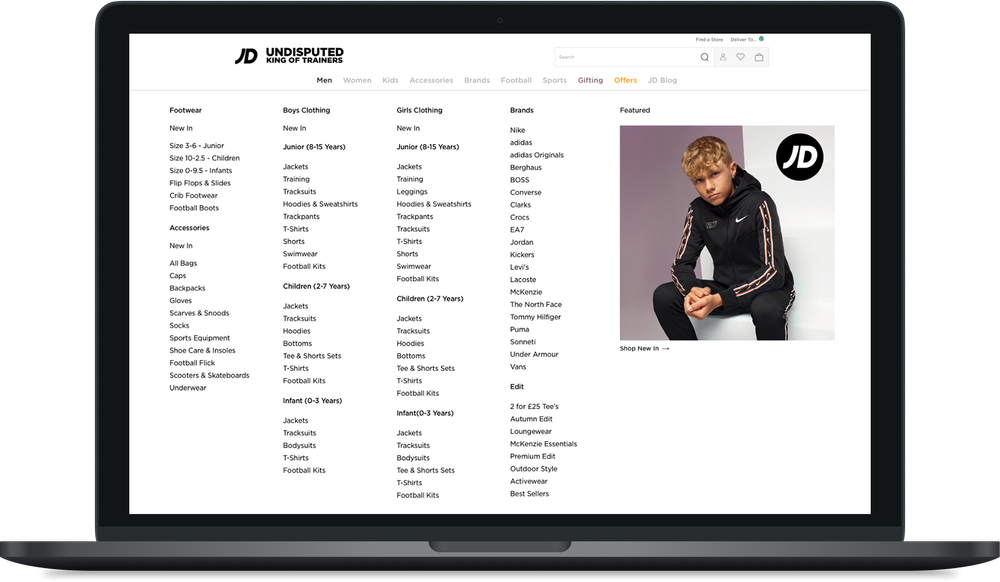Screen dimensions: 1000x582
Task: Open the Brands navigation tab
Action: click(x=477, y=80)
